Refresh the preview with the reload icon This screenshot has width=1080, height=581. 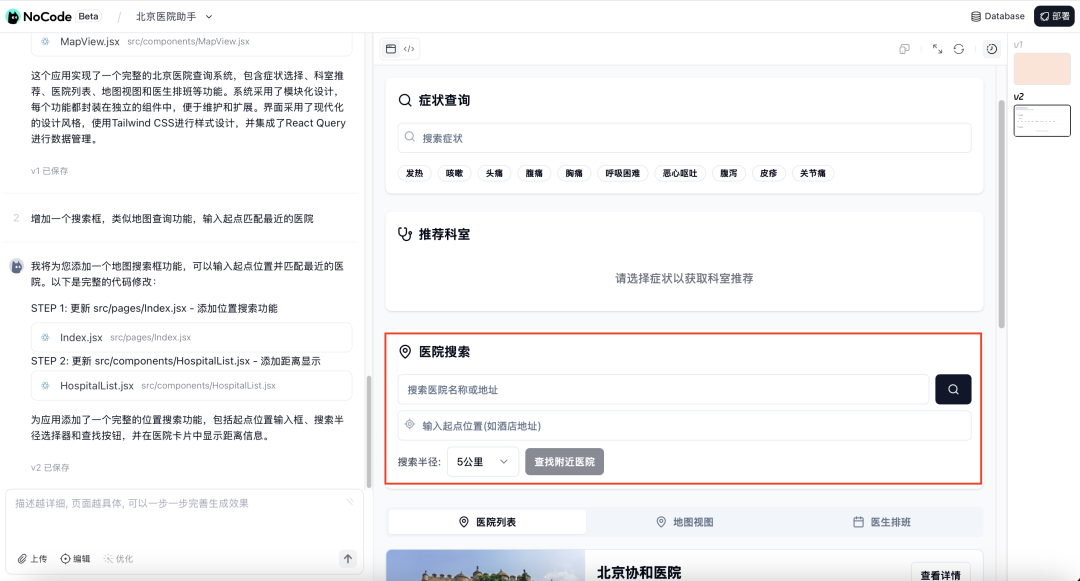coord(961,47)
